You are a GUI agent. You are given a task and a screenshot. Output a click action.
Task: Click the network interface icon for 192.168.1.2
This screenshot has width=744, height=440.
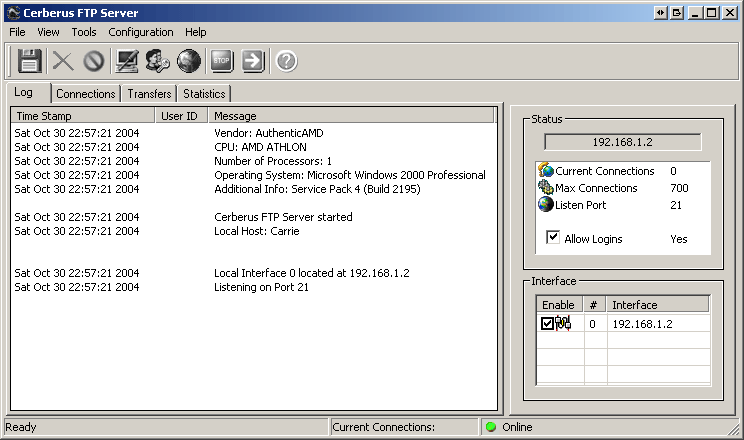pos(563,323)
